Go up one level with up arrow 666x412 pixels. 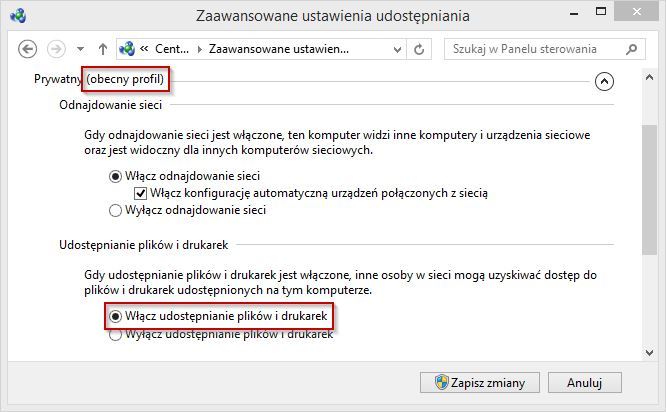tap(103, 49)
